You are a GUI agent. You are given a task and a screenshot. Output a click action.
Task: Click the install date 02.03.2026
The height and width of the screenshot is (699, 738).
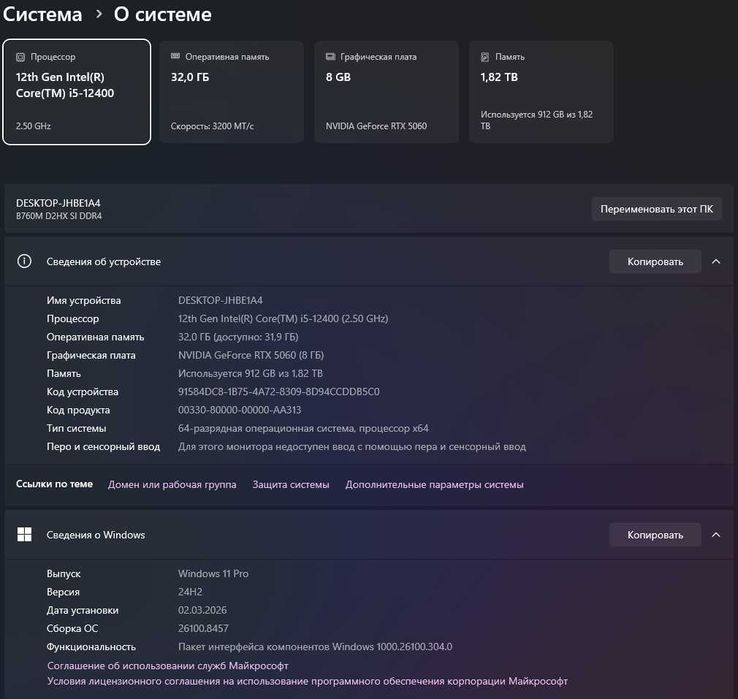pos(202,610)
